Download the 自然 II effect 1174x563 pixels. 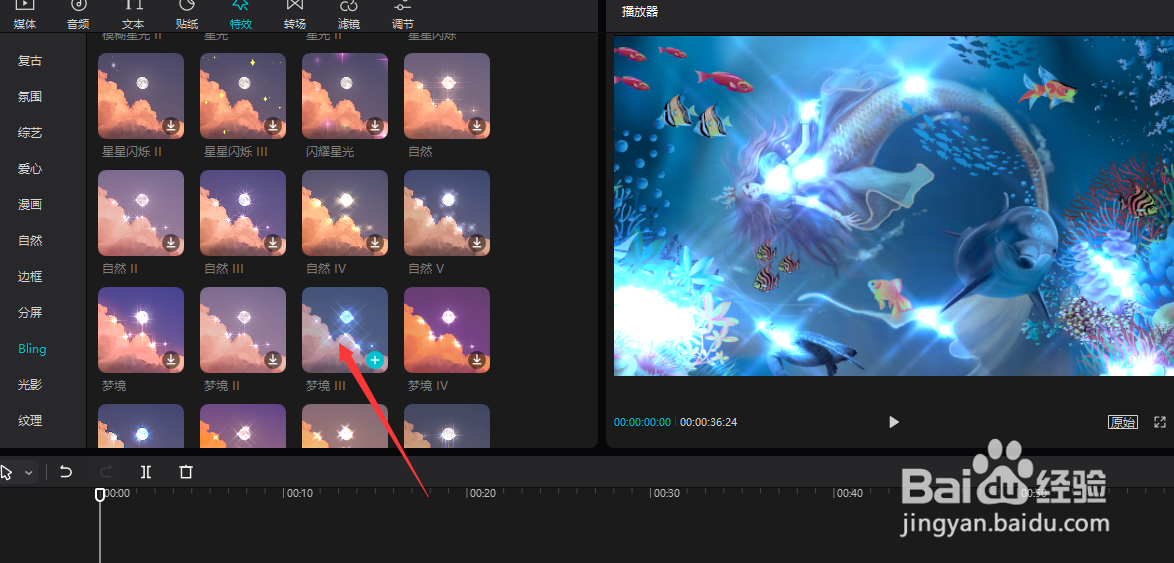coord(171,243)
